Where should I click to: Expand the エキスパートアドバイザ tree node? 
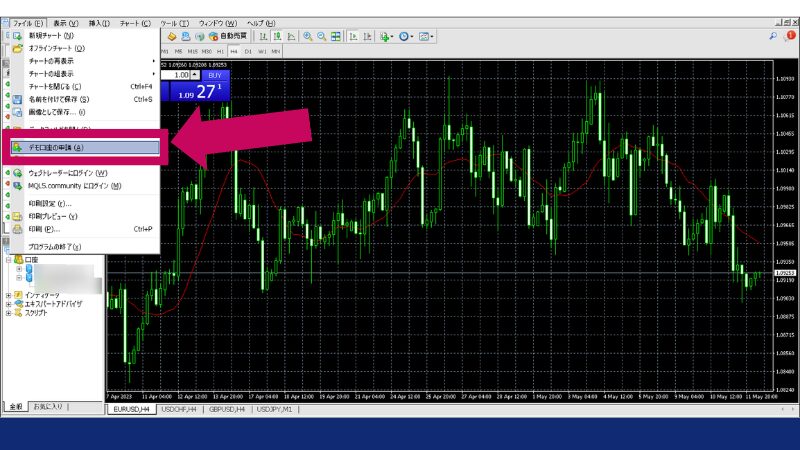pyautogui.click(x=9, y=304)
